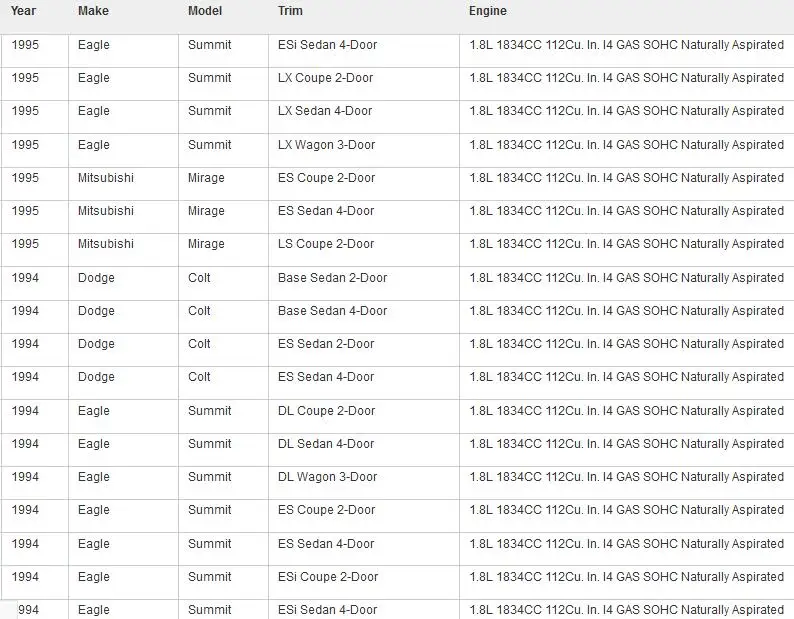Click the year 1995 in the LX Wagon 3-Door row
Image resolution: width=794 pixels, height=619 pixels.
pyautogui.click(x=25, y=144)
